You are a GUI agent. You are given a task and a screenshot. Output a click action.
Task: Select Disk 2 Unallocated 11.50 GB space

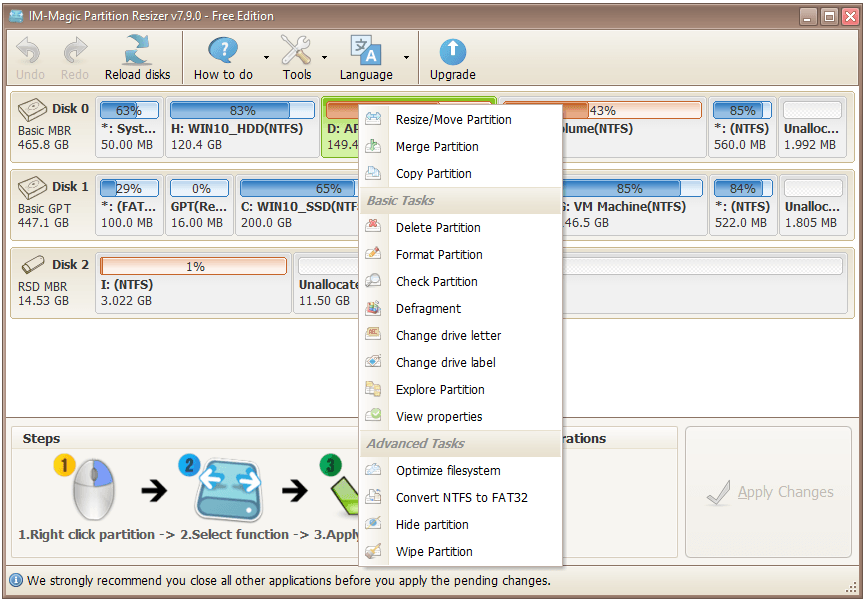(327, 283)
